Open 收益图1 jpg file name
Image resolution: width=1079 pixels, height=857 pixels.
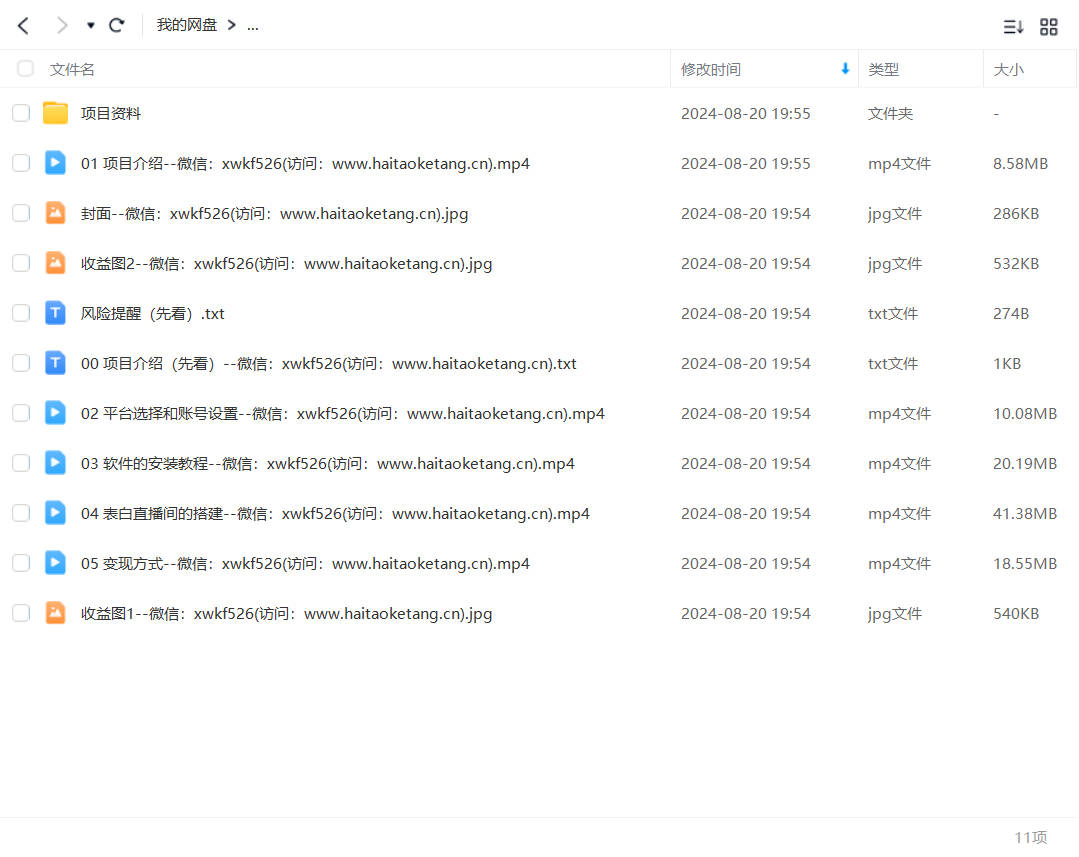[286, 613]
